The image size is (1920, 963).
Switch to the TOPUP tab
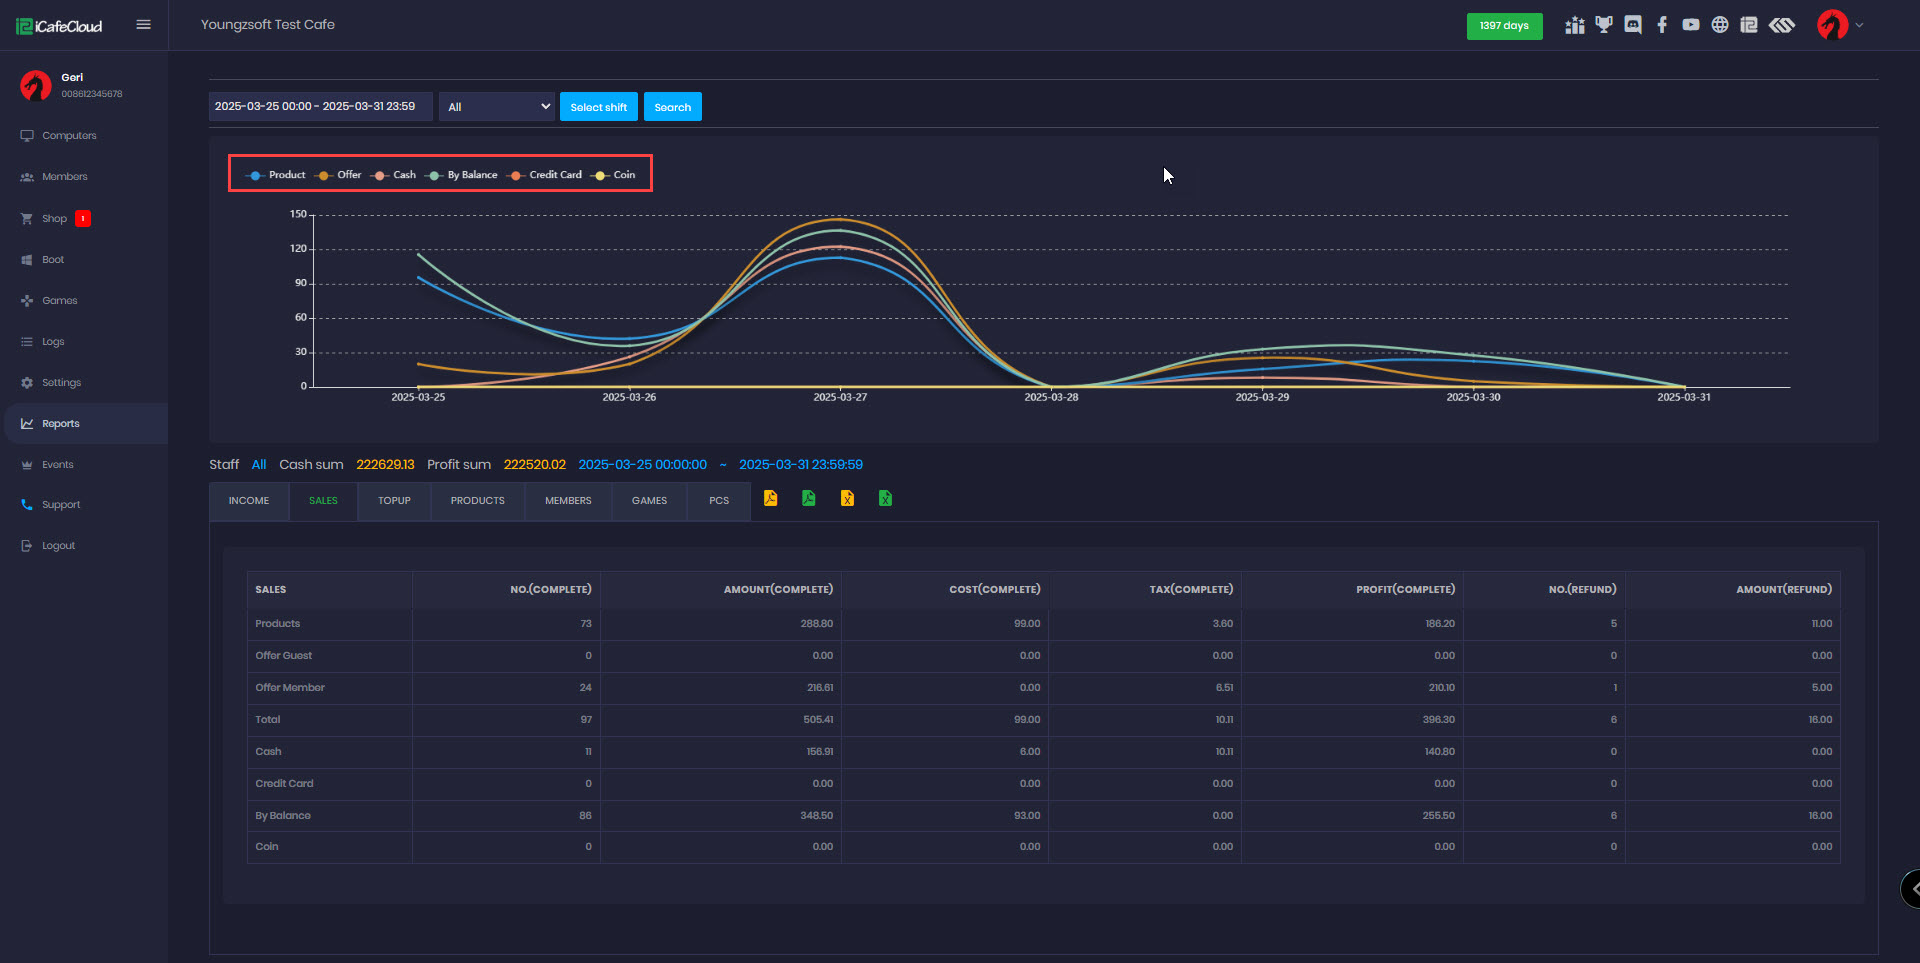pos(394,501)
